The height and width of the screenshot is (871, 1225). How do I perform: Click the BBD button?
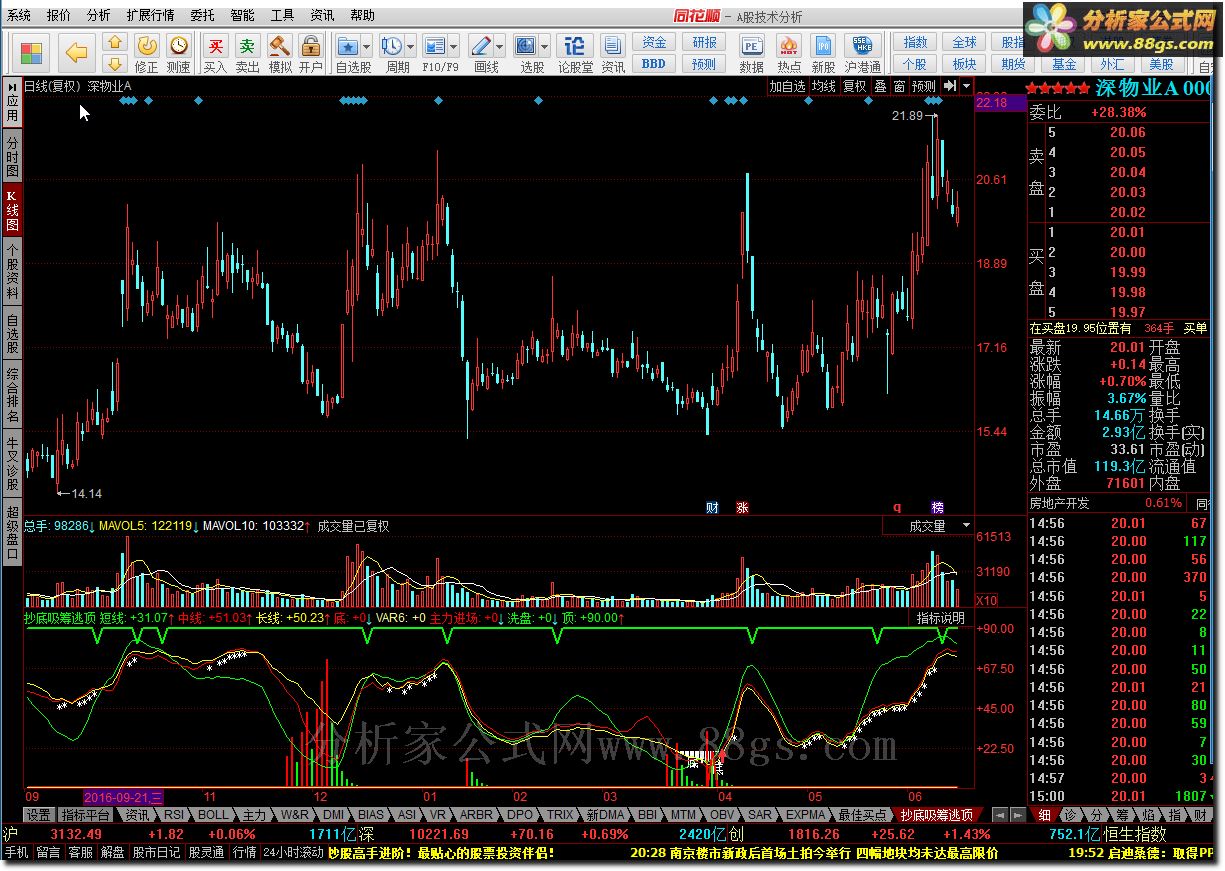tap(654, 64)
